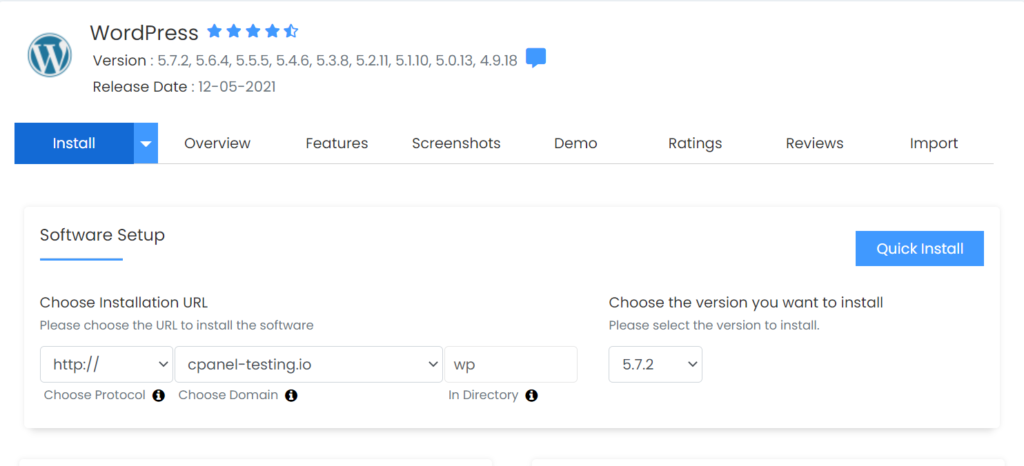Open the 5.7.2 version dropdown
The image size is (1024, 466).
(x=656, y=364)
